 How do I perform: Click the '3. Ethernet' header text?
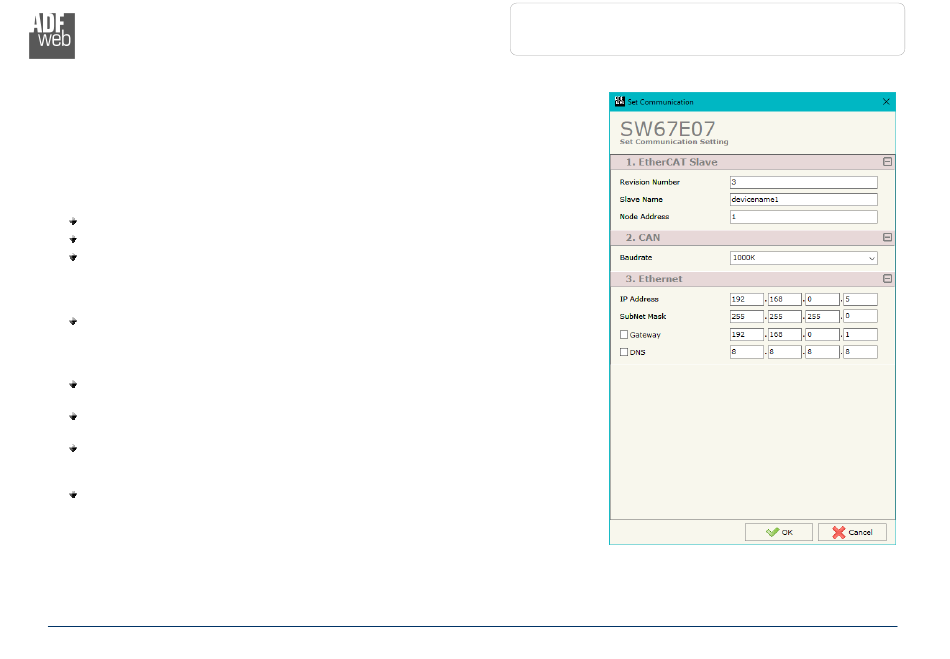654,279
